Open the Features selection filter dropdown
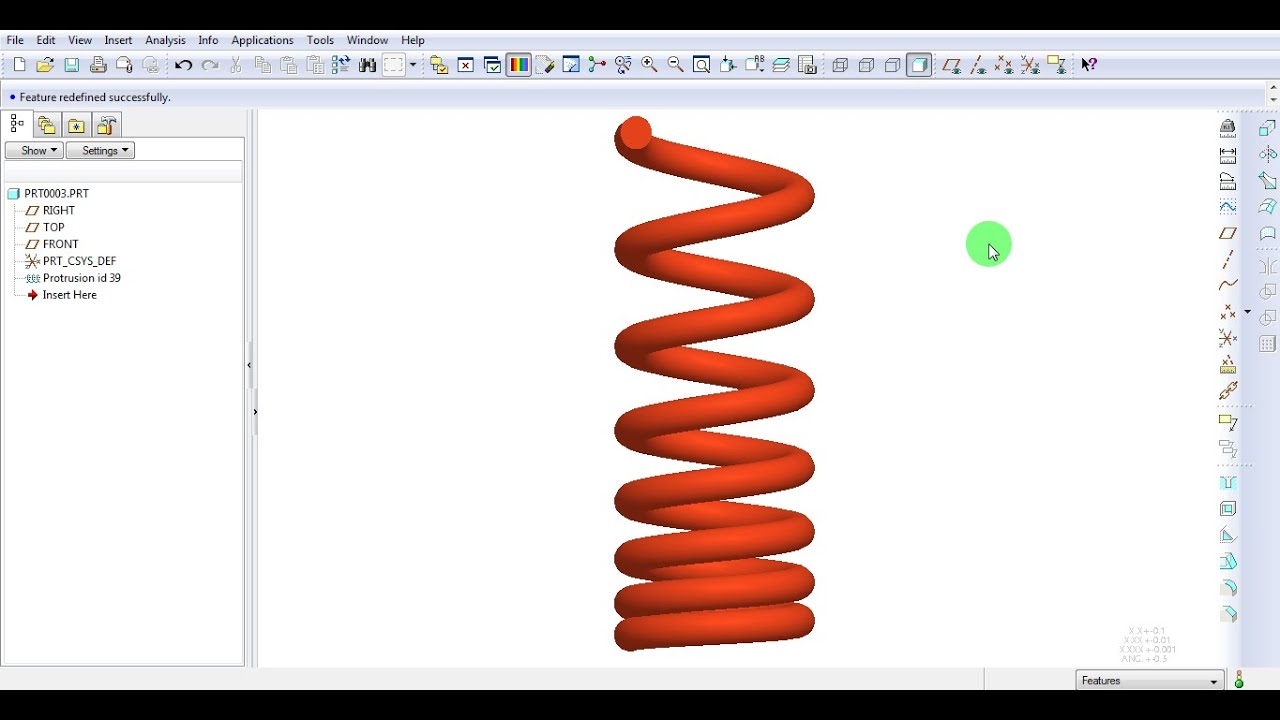The image size is (1280, 720). click(1150, 681)
